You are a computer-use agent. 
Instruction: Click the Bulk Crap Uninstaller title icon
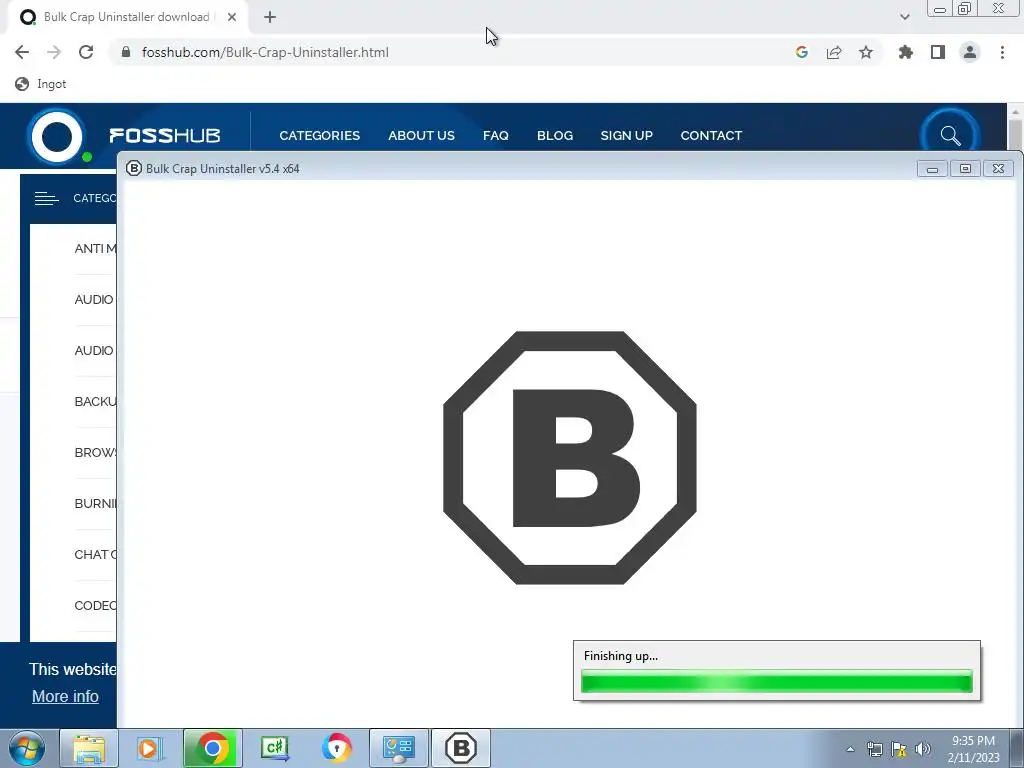click(133, 168)
